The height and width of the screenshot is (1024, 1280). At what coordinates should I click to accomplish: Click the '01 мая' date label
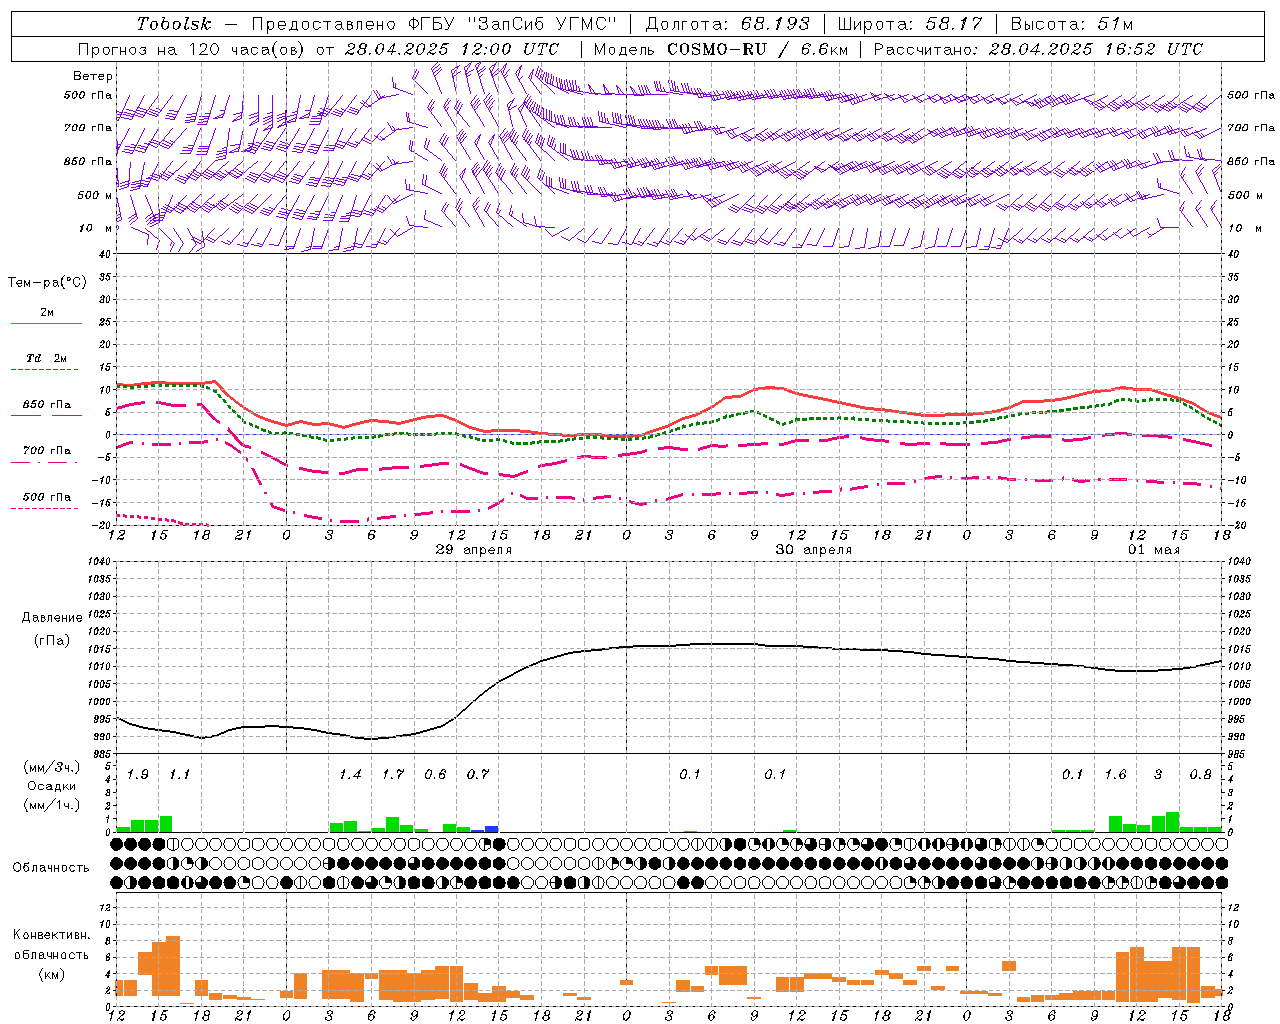[x=1154, y=550]
